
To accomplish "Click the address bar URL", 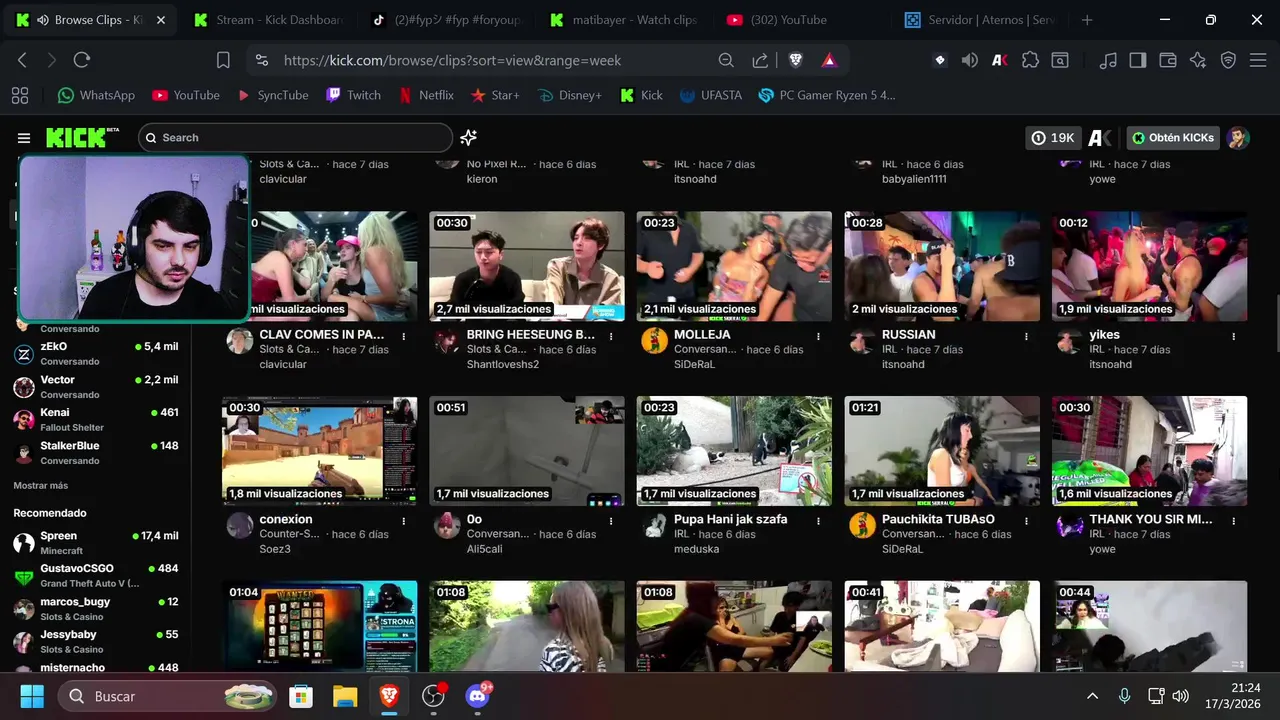I will point(452,60).
